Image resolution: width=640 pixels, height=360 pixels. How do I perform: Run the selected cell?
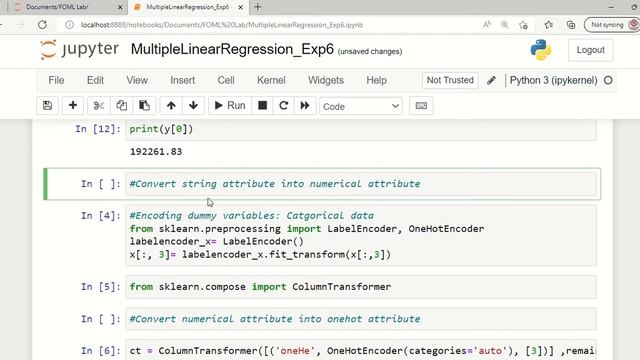230,106
